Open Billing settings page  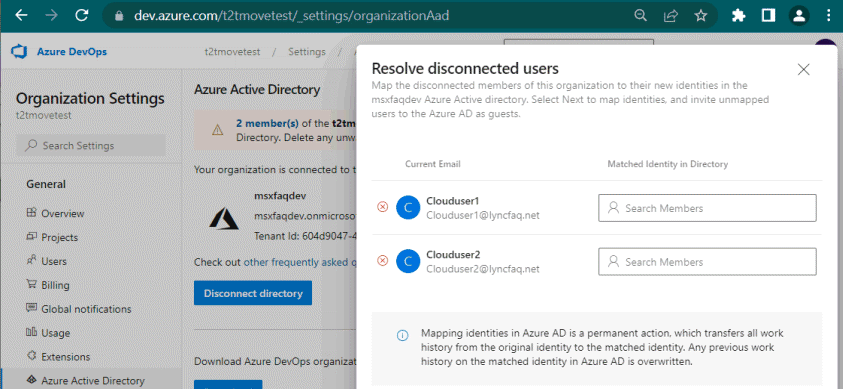(48, 285)
